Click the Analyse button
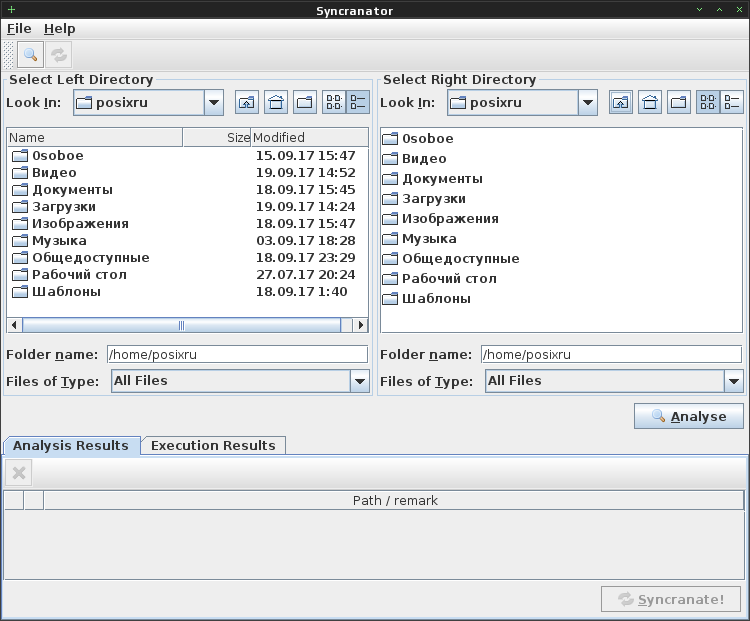 click(x=689, y=416)
